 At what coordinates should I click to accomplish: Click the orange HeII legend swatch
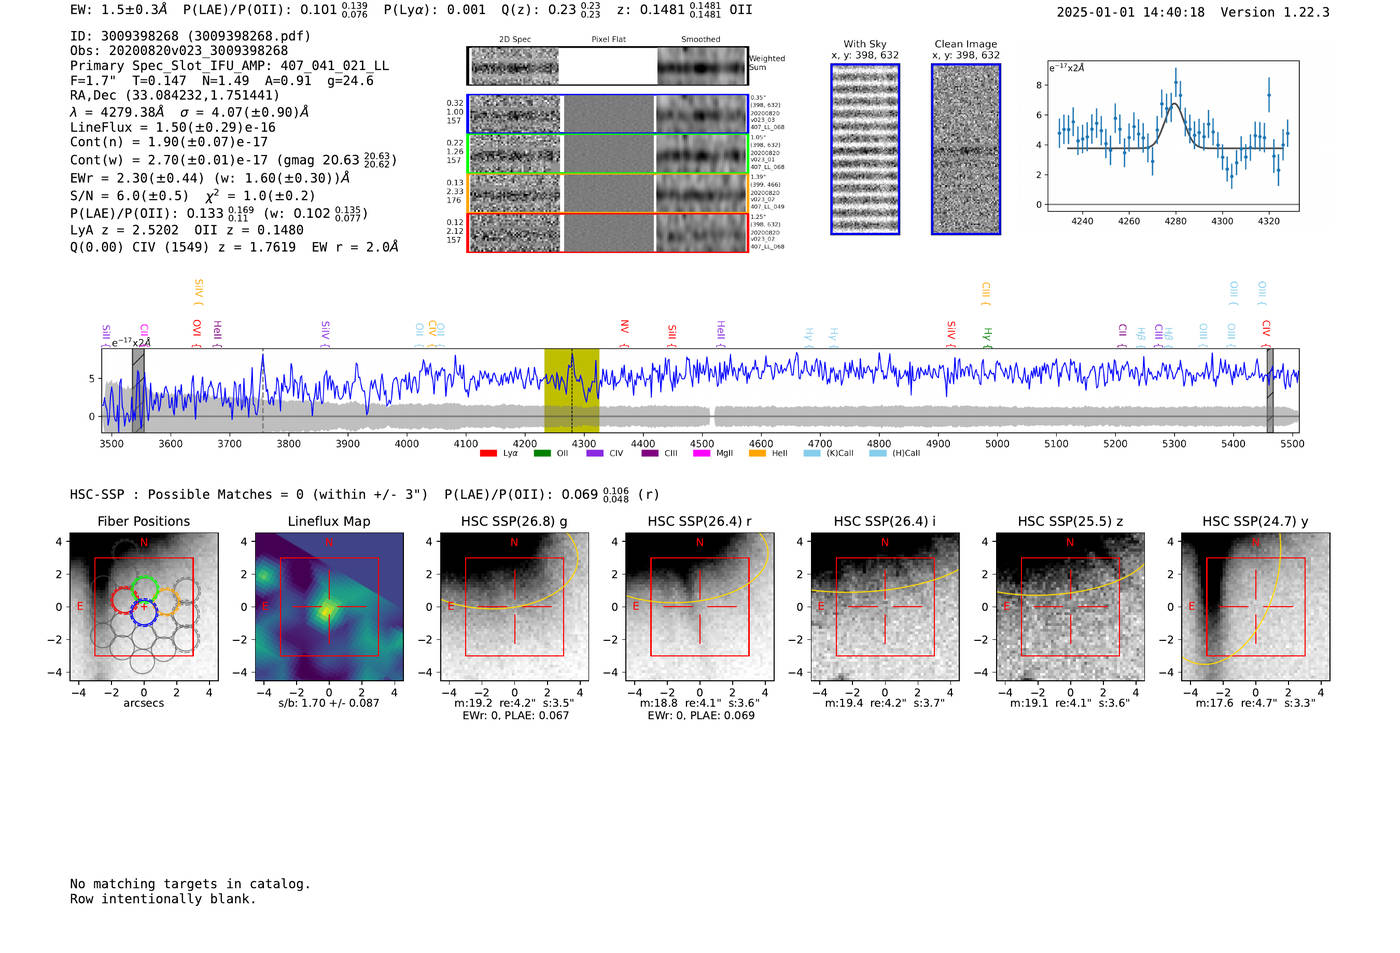(x=757, y=453)
